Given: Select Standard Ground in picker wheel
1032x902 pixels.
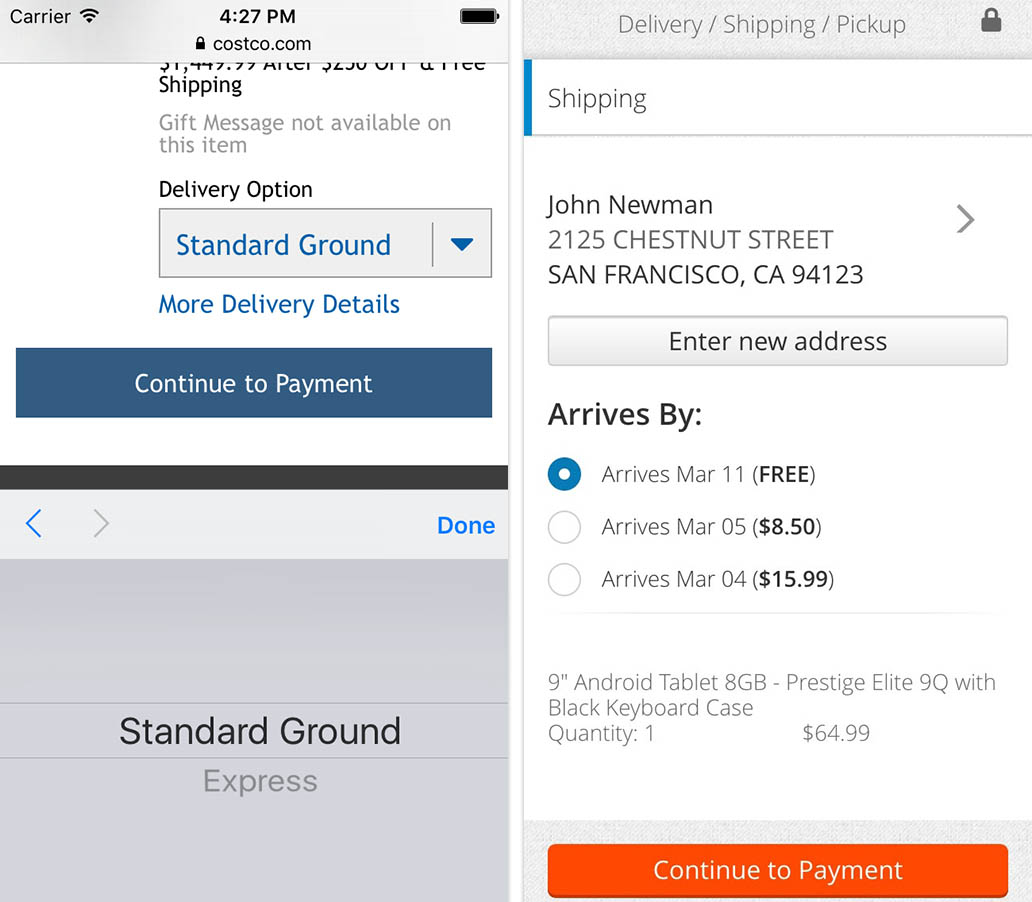Looking at the screenshot, I should [260, 731].
